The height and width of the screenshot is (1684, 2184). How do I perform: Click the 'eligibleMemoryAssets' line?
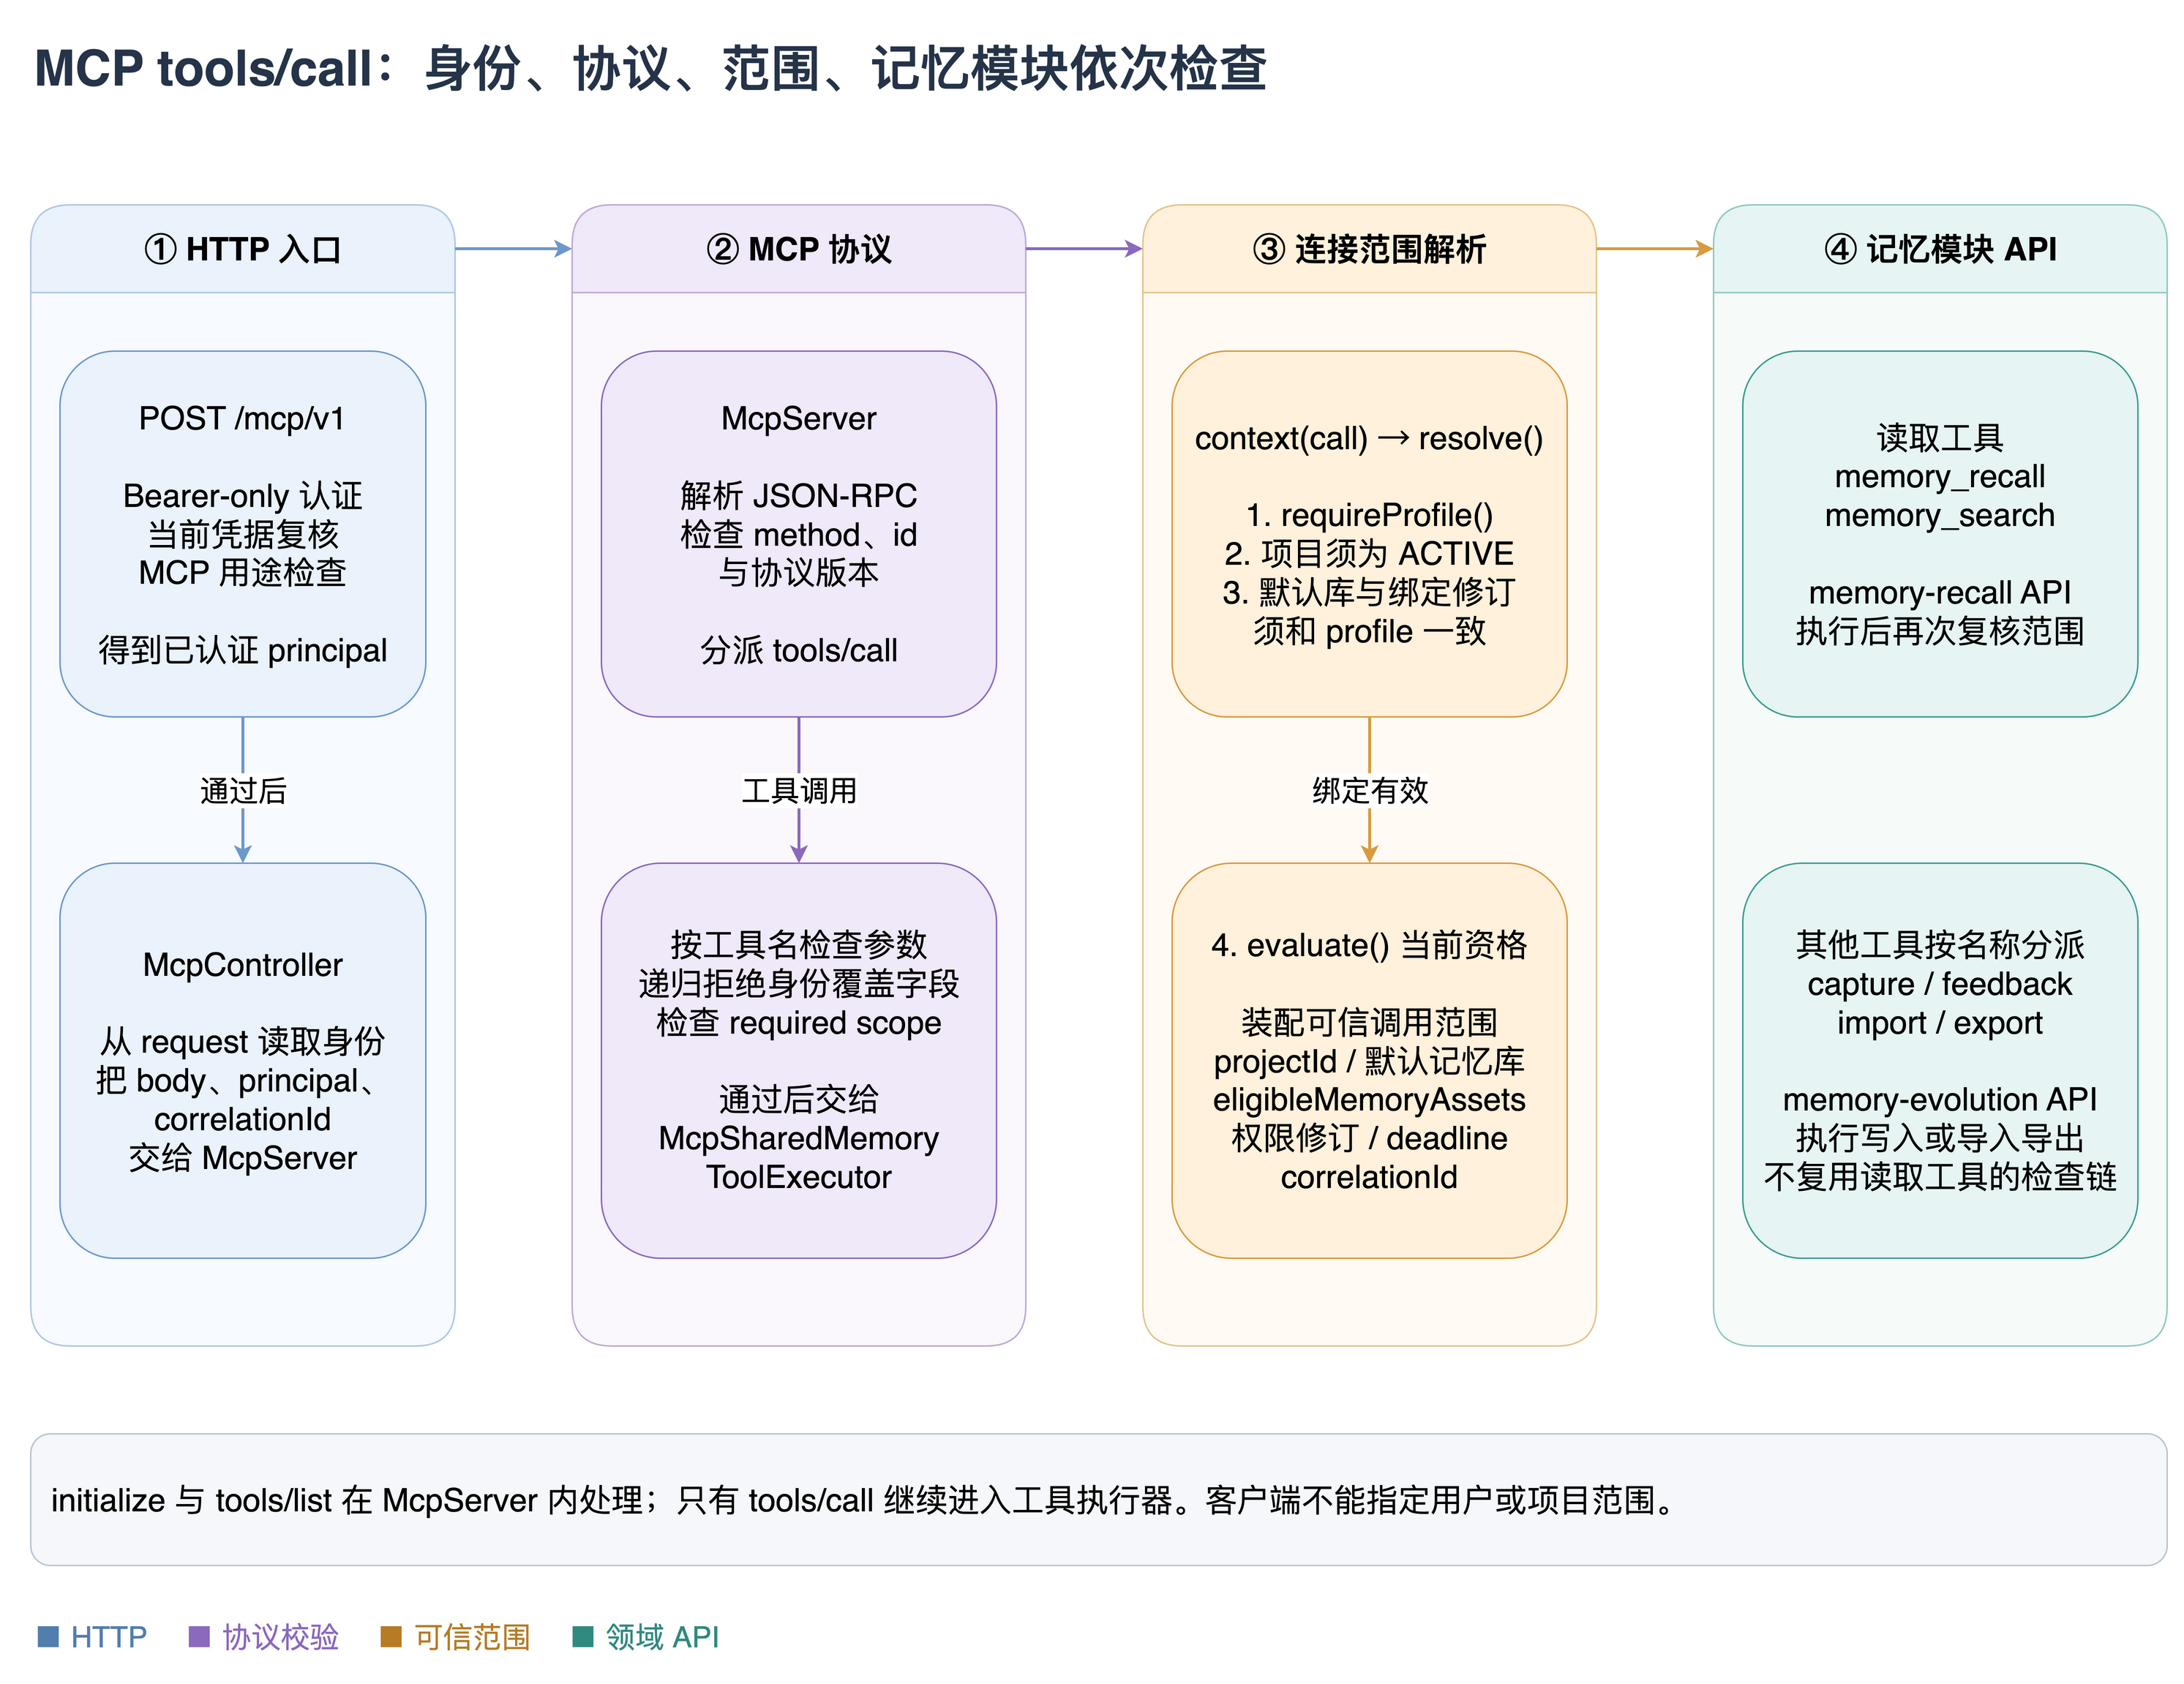[x=1369, y=1100]
